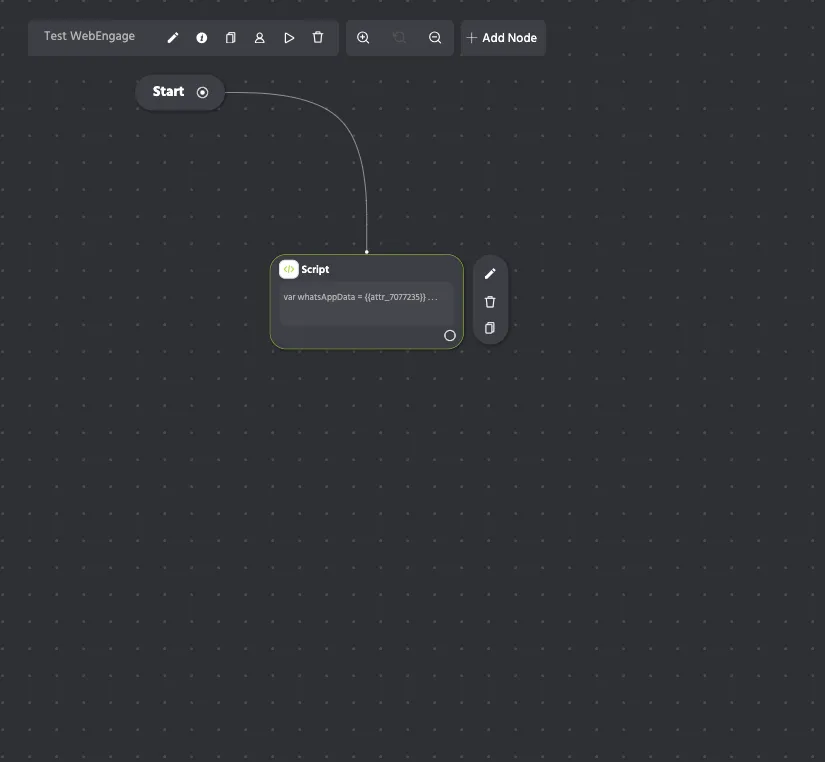This screenshot has width=825, height=762.
Task: Click the Start node output connector
Action: tap(203, 93)
